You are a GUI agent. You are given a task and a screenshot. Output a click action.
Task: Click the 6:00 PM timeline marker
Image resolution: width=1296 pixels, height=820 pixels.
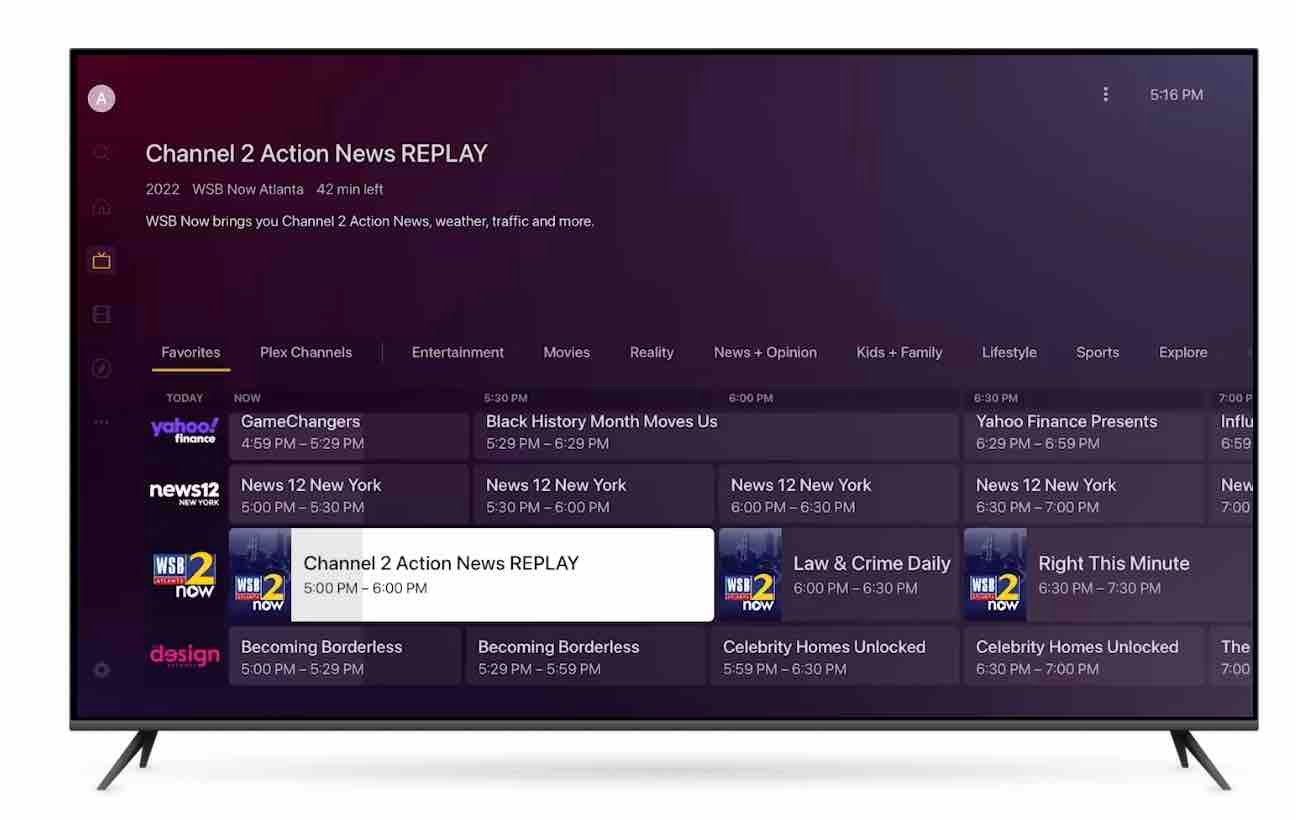pos(751,398)
